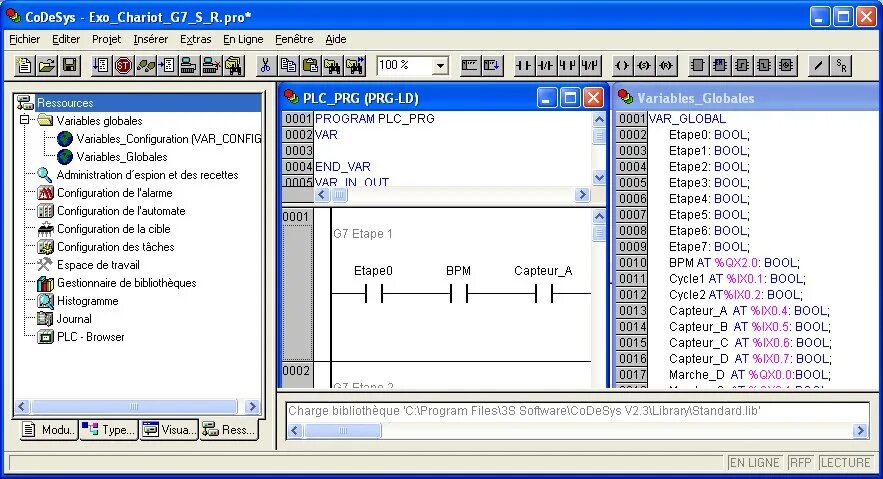
Task: Apply Negate with slash icon
Action: tap(818, 66)
